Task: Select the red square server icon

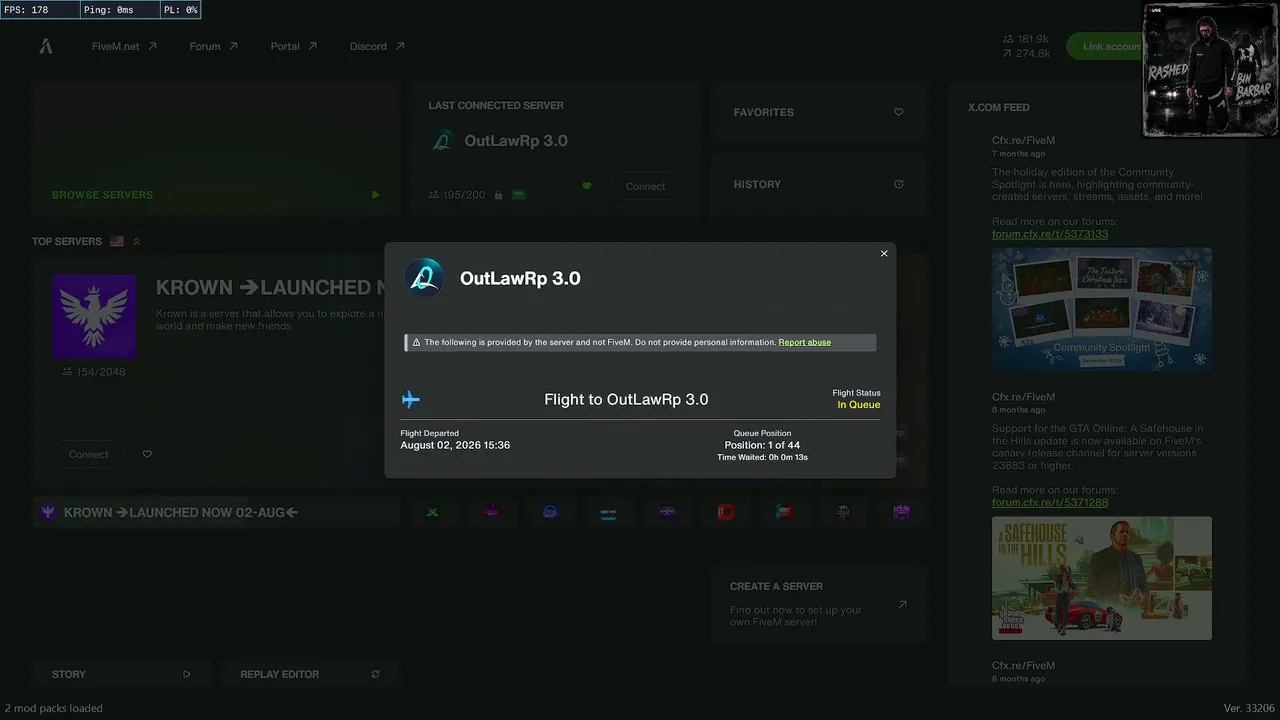Action: [726, 512]
